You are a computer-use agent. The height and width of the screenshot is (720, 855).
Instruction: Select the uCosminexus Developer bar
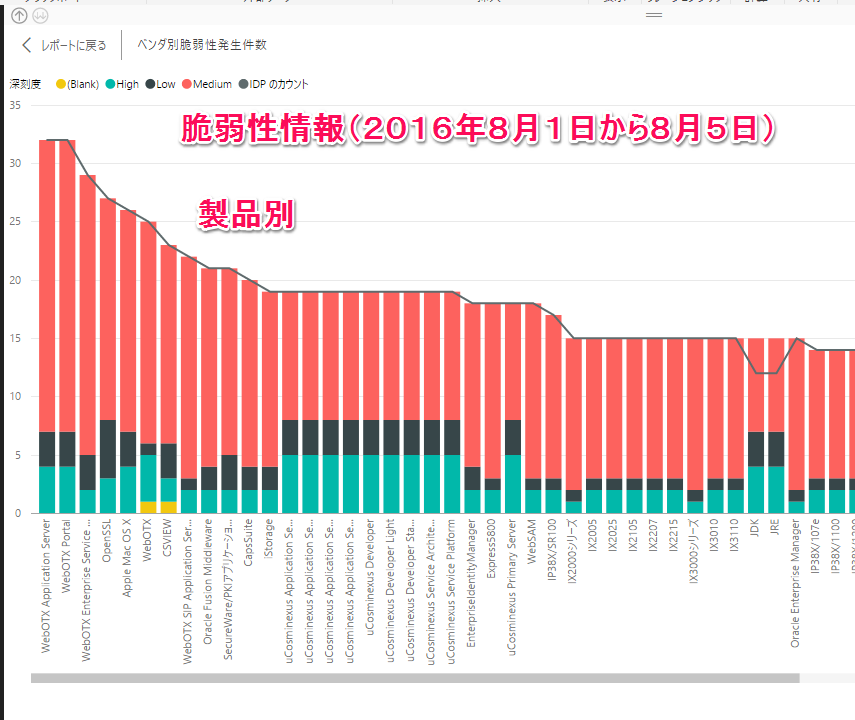[371, 403]
